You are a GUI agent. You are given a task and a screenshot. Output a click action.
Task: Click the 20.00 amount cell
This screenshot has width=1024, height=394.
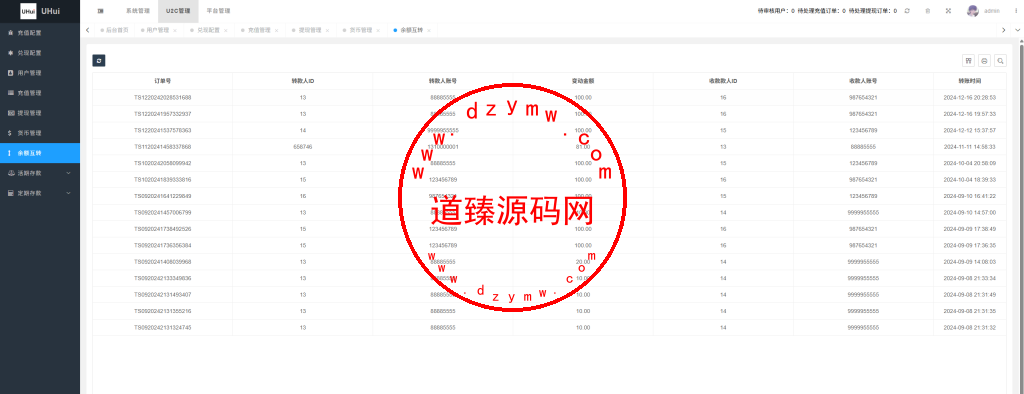[583, 262]
